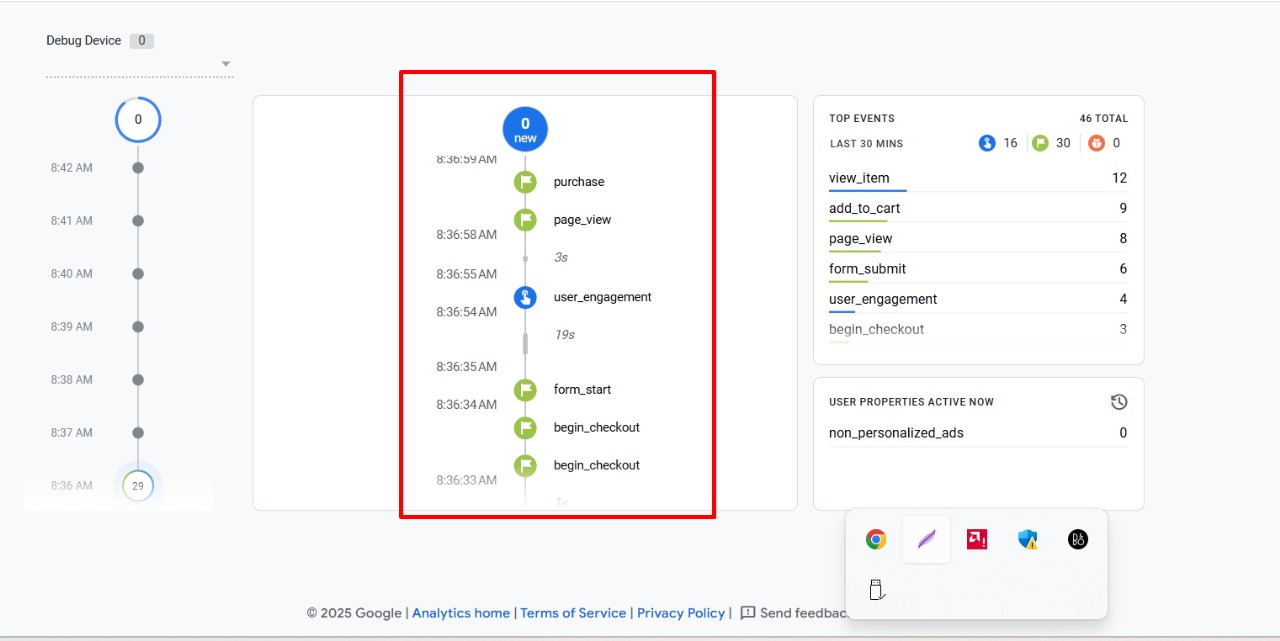Open the Debug Device dropdown arrow
This screenshot has height=641, width=1280.
coord(226,64)
